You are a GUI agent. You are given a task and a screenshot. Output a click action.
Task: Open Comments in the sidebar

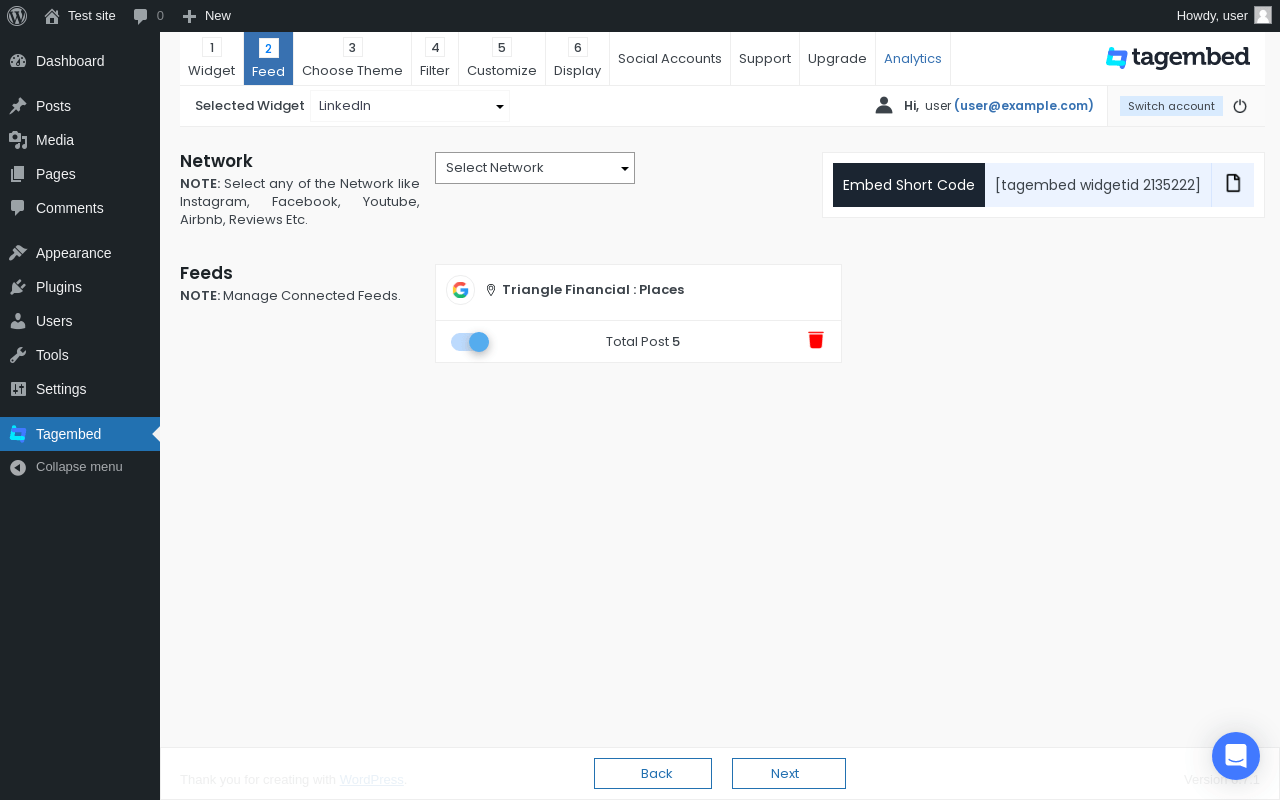(x=80, y=208)
